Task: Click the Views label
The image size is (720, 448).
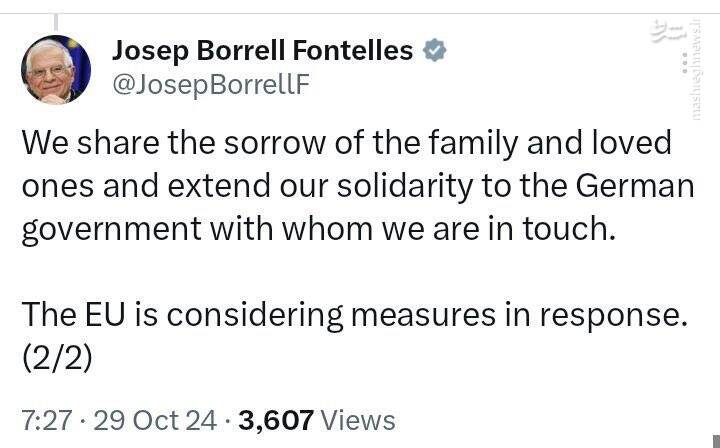Action: pos(359,420)
